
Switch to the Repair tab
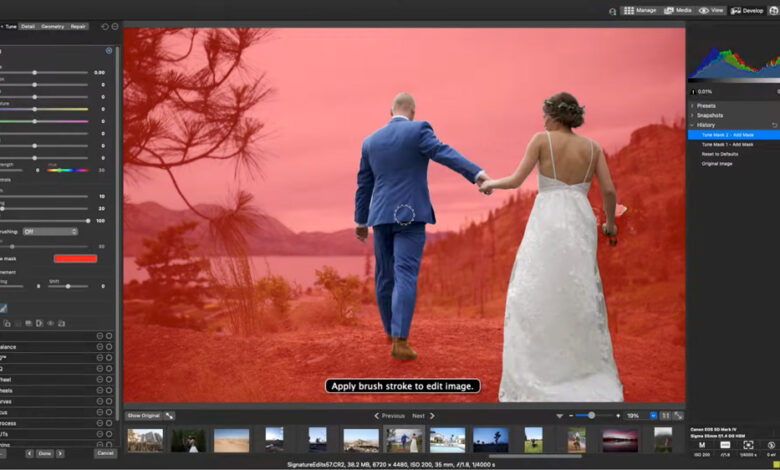point(78,26)
